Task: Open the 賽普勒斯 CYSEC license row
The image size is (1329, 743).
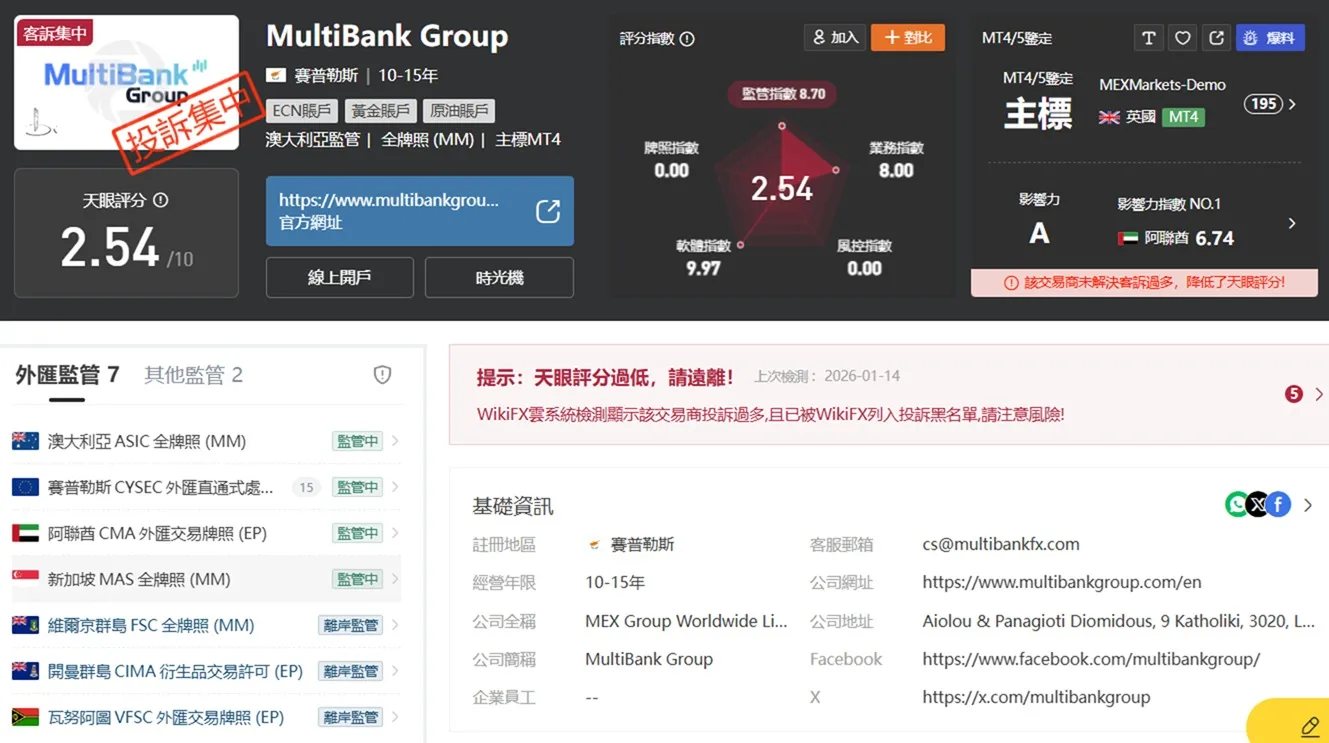Action: click(x=206, y=487)
